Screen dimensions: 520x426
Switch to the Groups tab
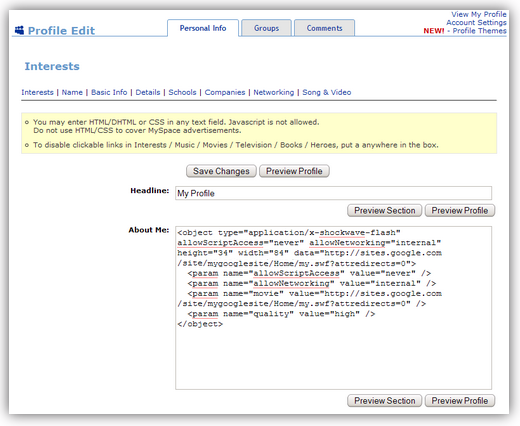point(266,28)
